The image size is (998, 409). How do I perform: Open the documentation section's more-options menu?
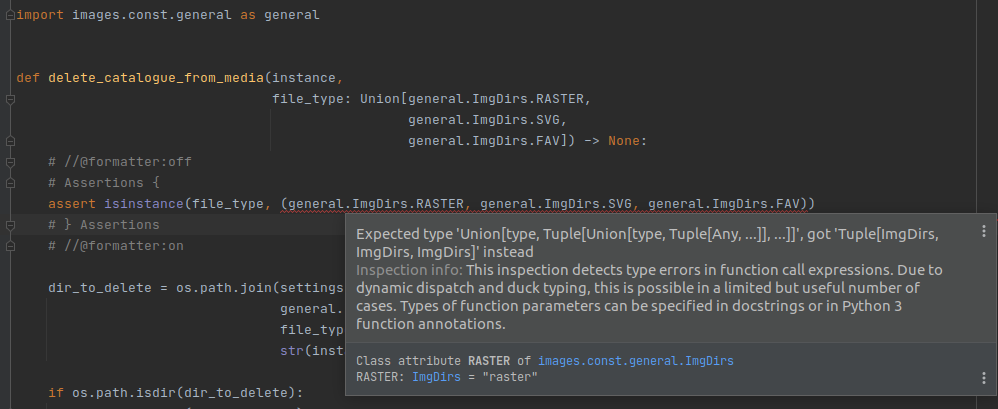click(x=983, y=376)
